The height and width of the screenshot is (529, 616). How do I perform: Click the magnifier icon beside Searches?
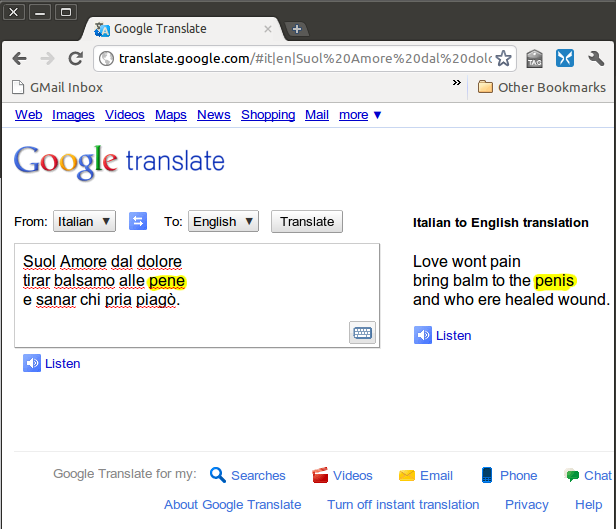[217, 475]
